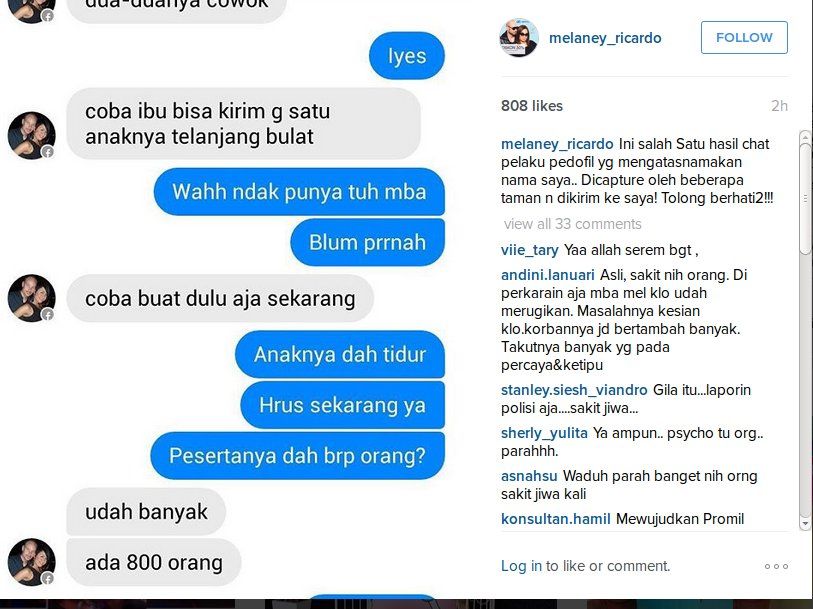This screenshot has width=813, height=609.
Task: Click the "Log in" link
Action: point(521,566)
